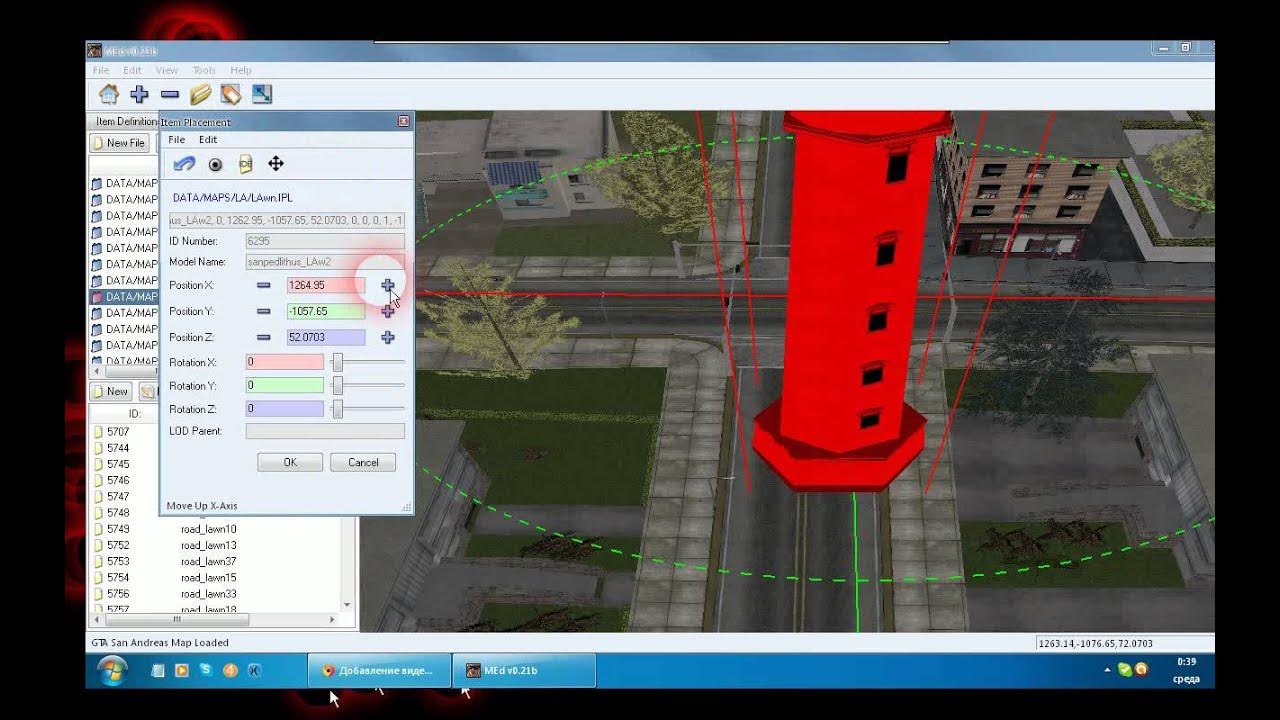This screenshot has height=720, width=1280.
Task: Select the road_lawn33 row
Action: click(208, 594)
